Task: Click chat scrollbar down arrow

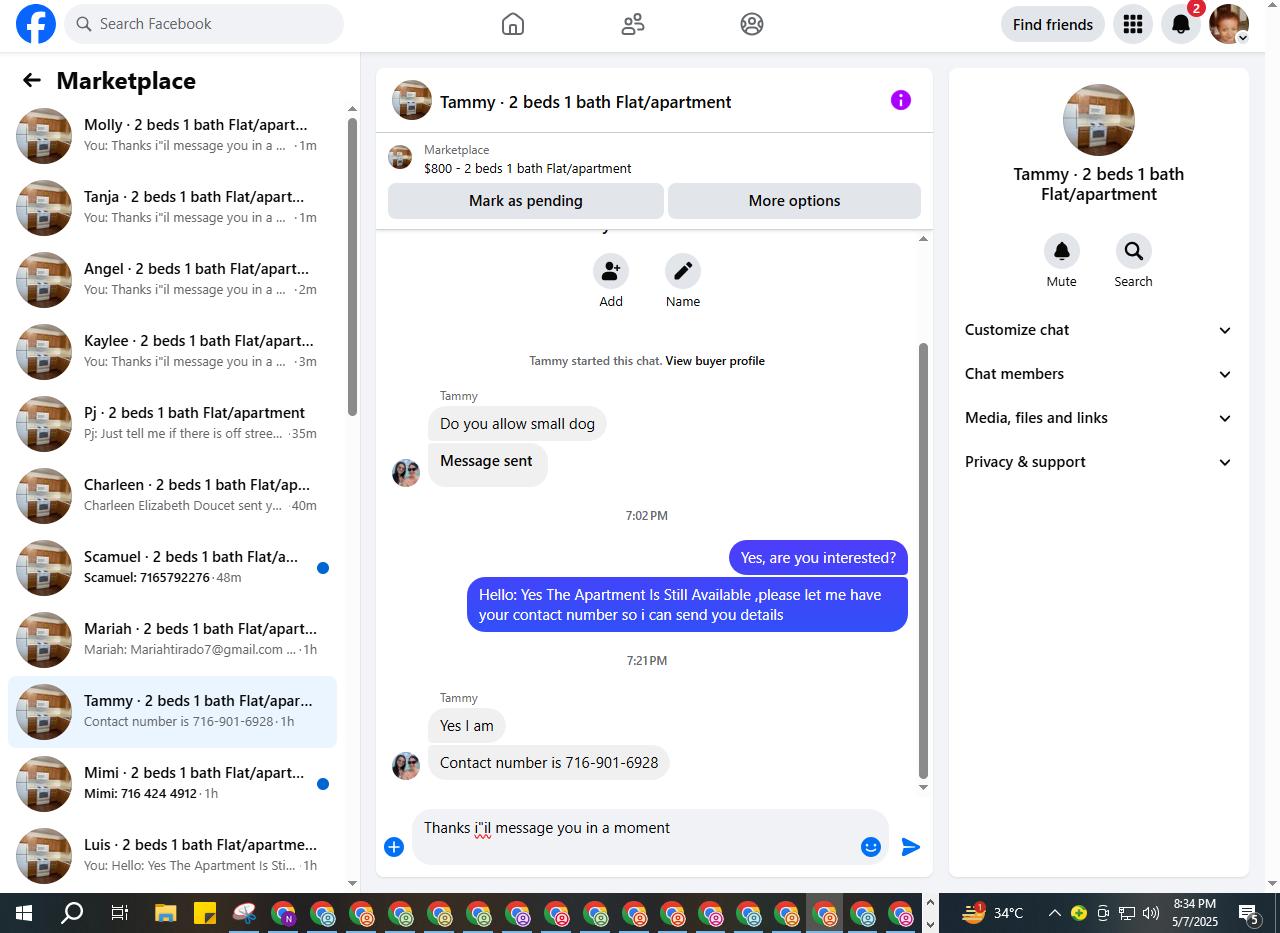Action: pyautogui.click(x=923, y=788)
